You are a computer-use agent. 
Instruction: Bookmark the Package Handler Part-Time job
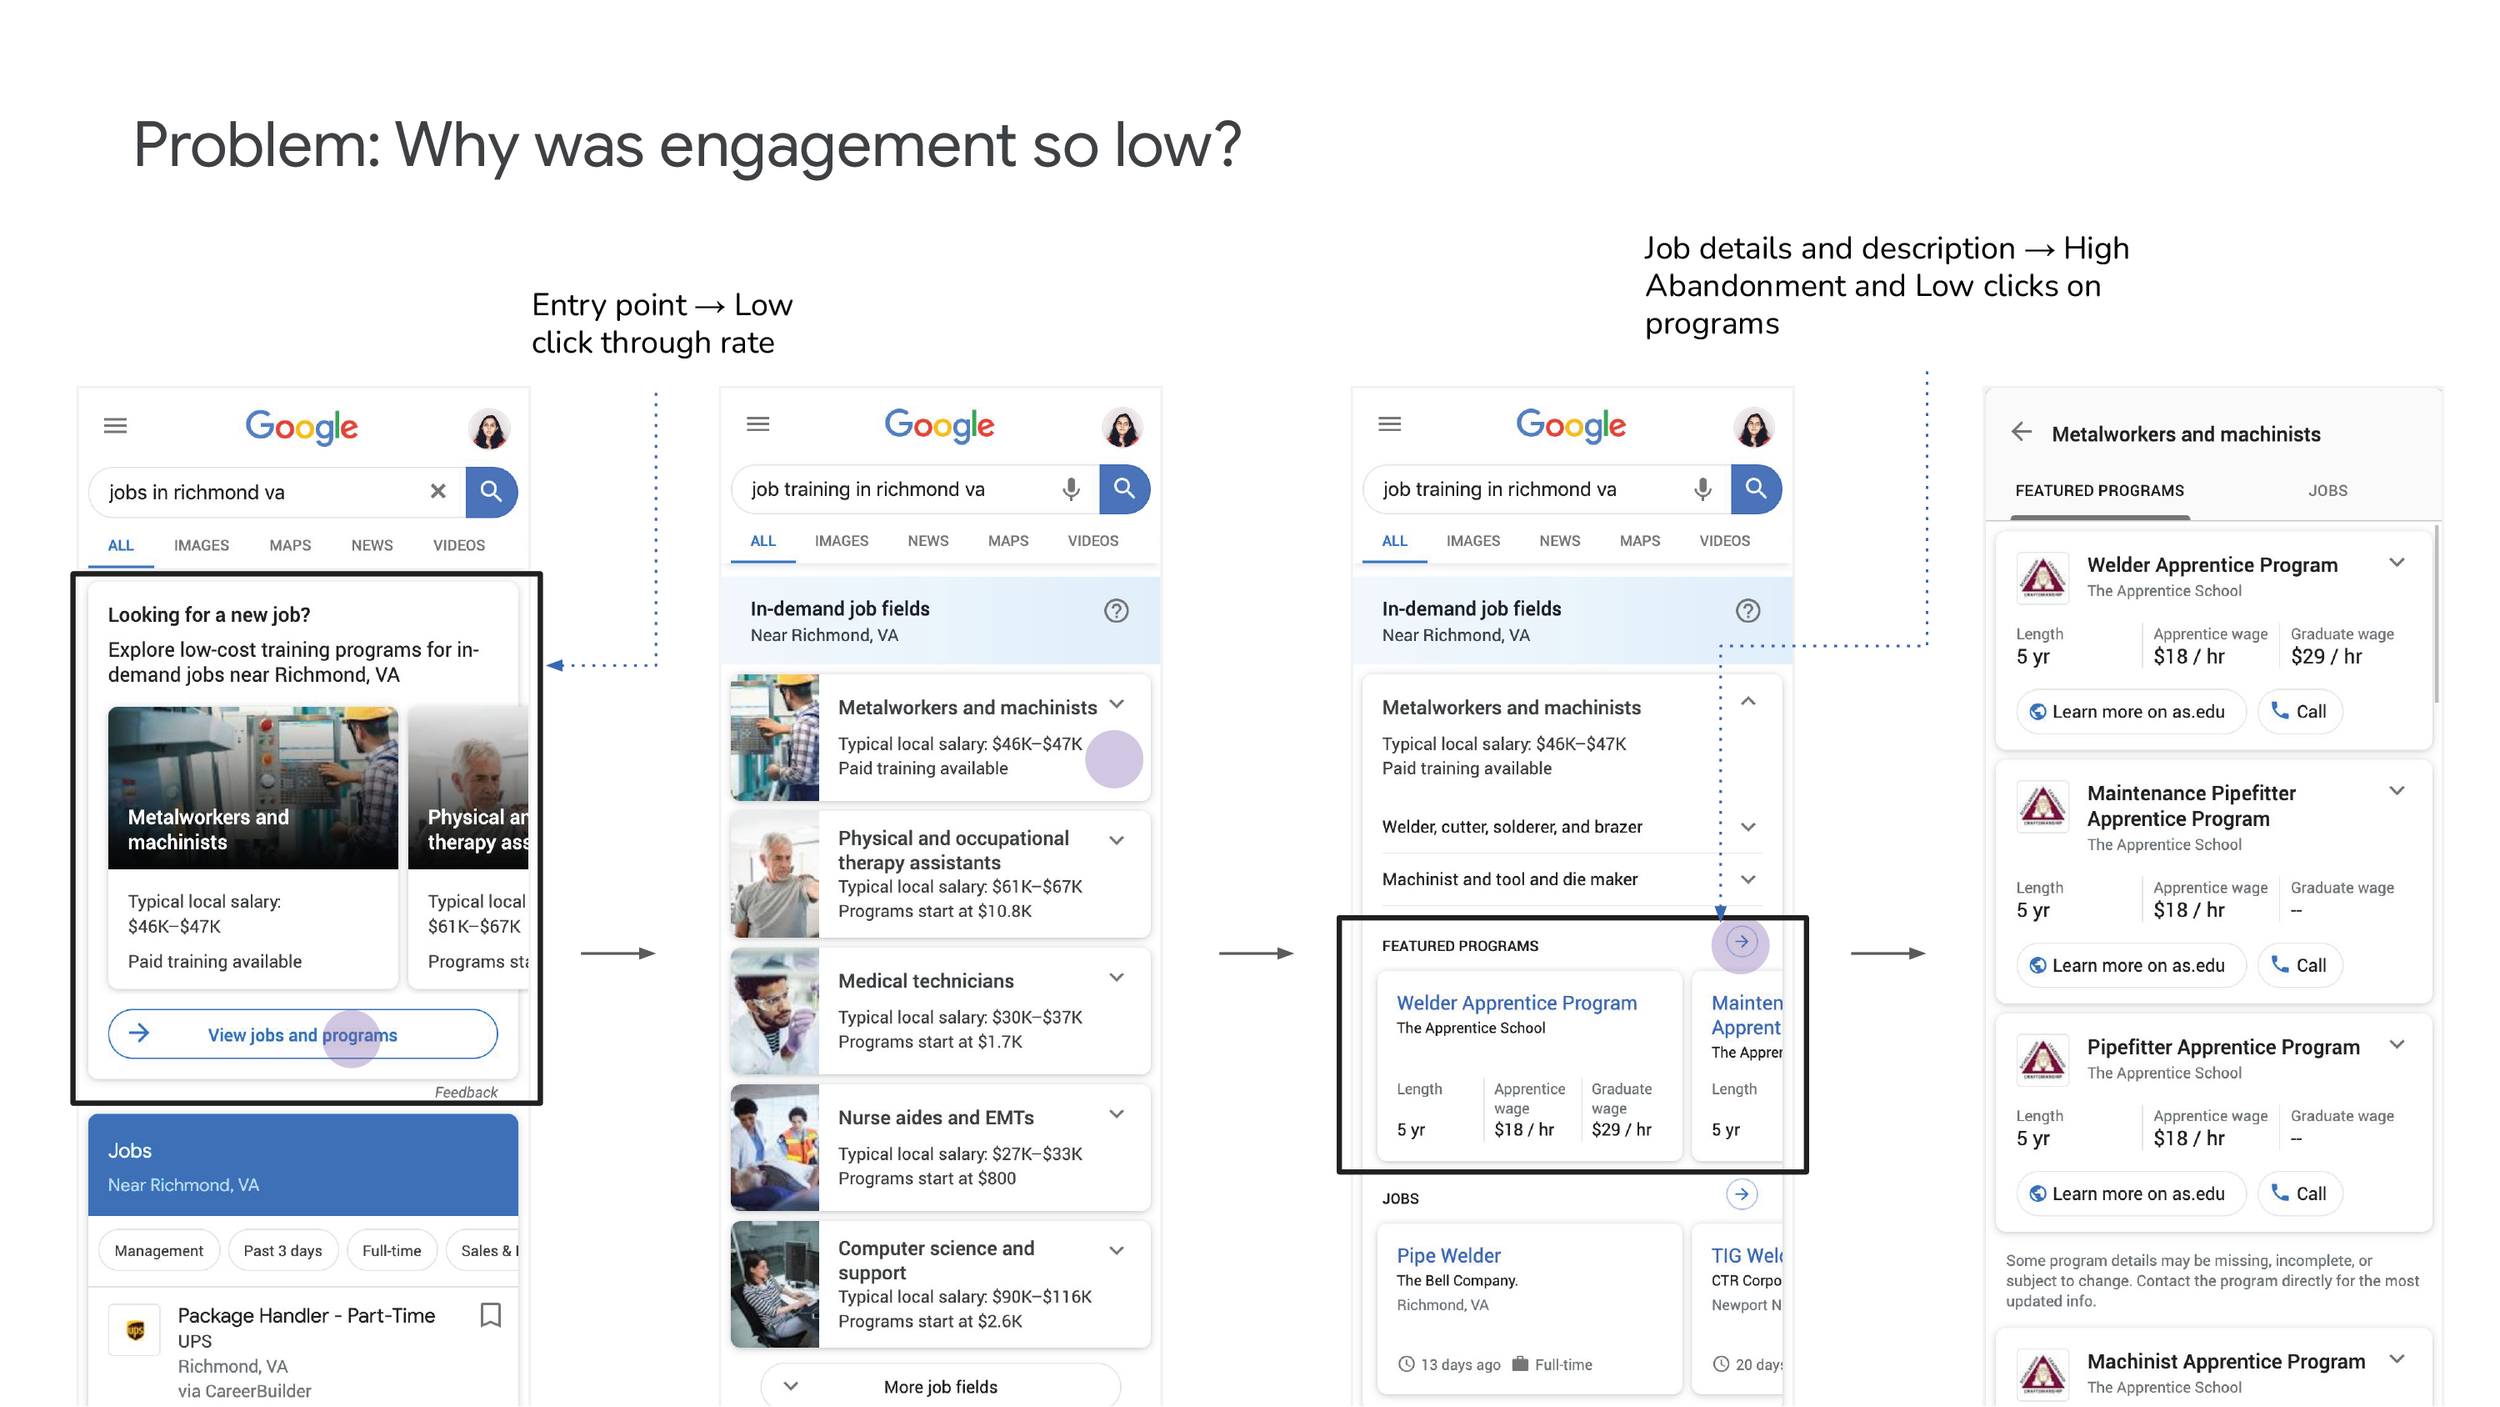coord(490,1315)
